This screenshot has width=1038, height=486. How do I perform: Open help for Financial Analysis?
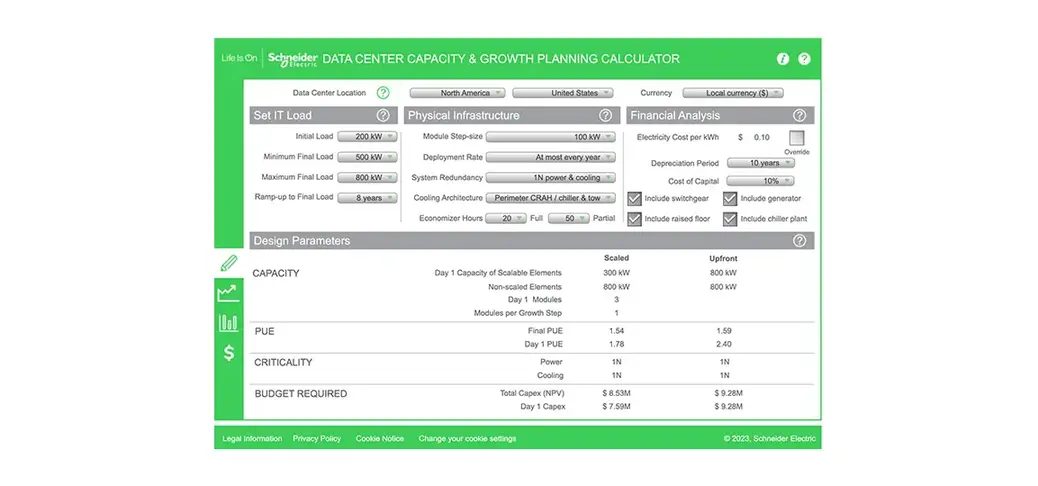[x=799, y=115]
